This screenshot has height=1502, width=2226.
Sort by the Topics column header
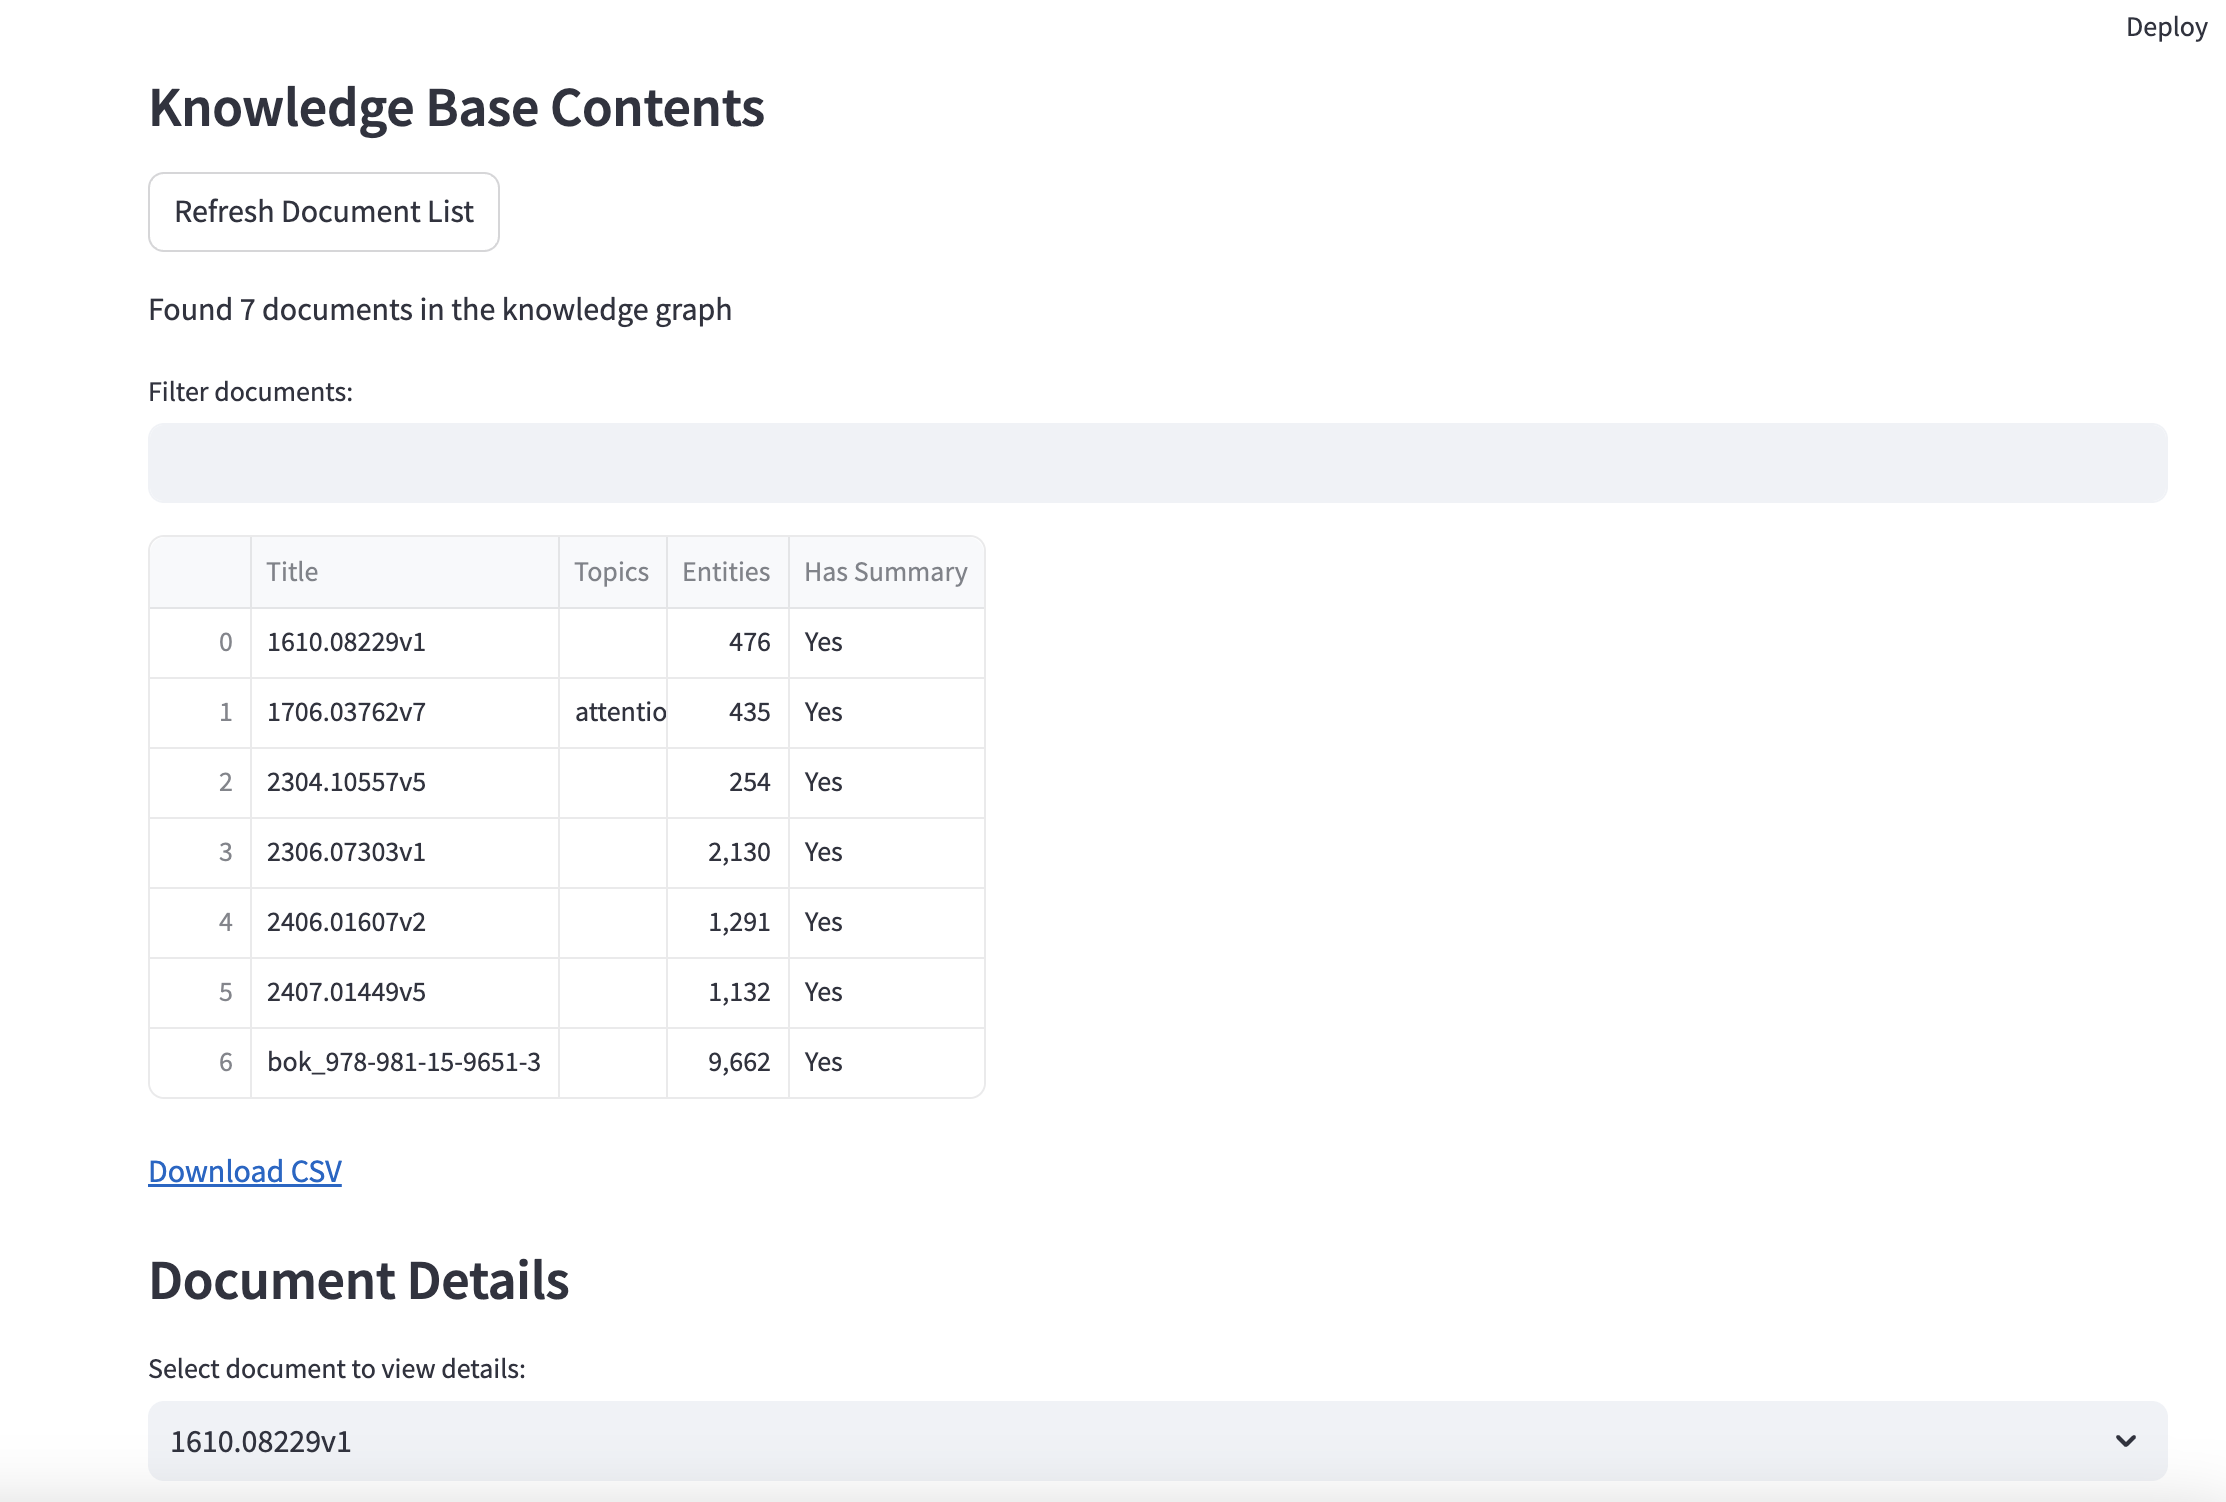(612, 572)
